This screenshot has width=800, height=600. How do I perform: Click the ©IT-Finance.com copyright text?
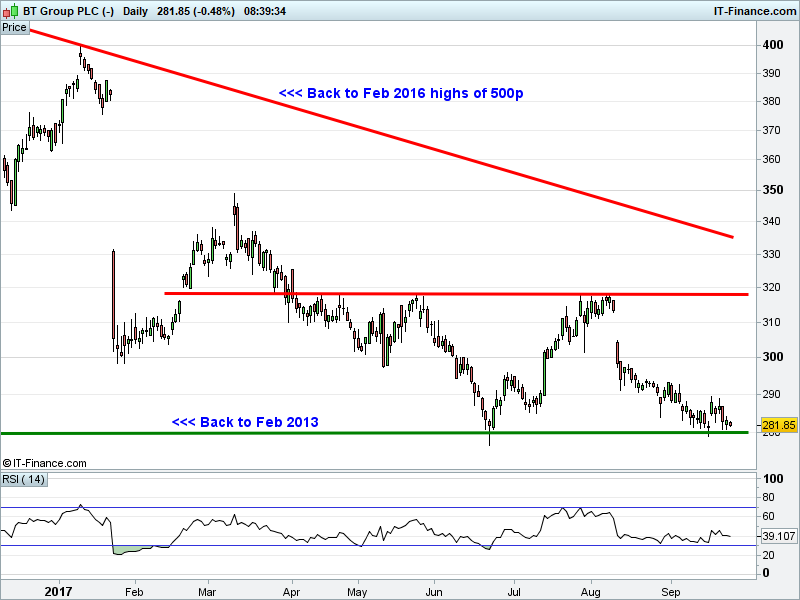pyautogui.click(x=44, y=463)
